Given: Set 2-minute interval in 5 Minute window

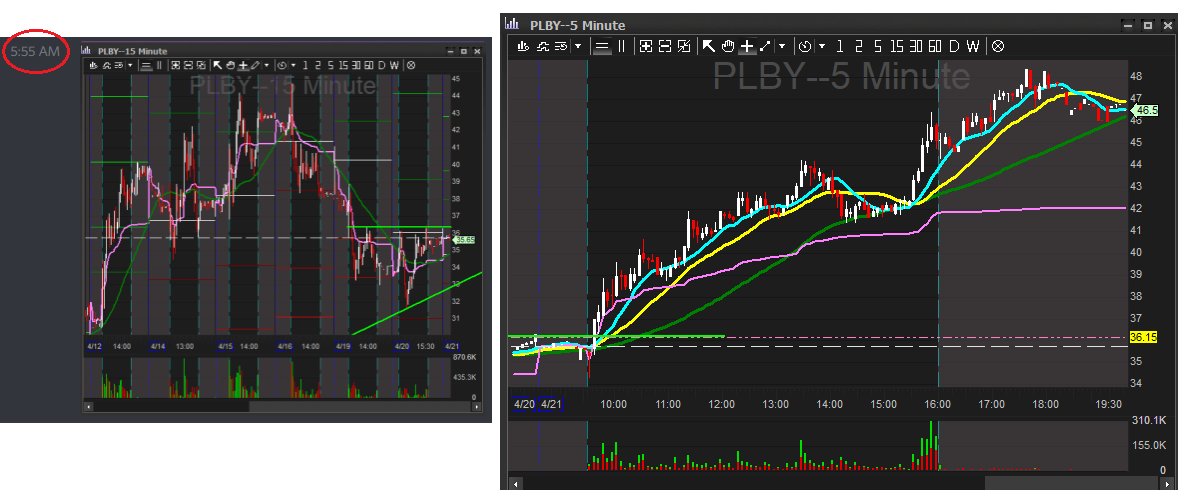Looking at the screenshot, I should click(x=859, y=46).
